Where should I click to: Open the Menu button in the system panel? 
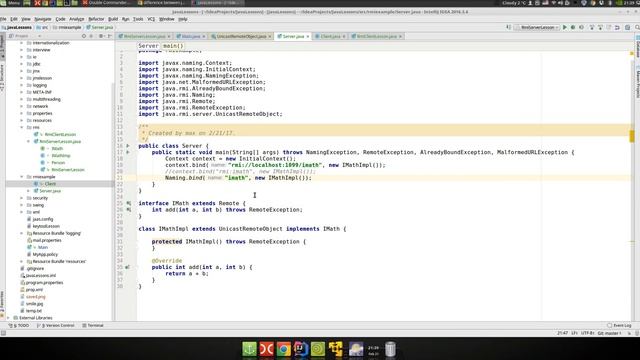[11, 3]
